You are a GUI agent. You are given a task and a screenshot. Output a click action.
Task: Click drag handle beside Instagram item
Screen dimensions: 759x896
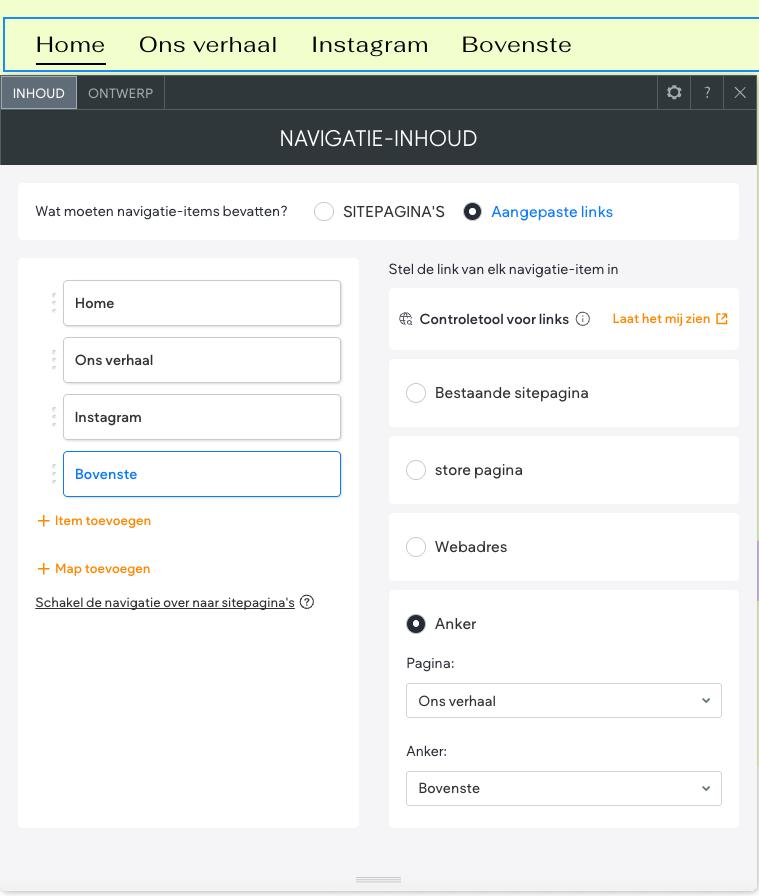(54, 417)
